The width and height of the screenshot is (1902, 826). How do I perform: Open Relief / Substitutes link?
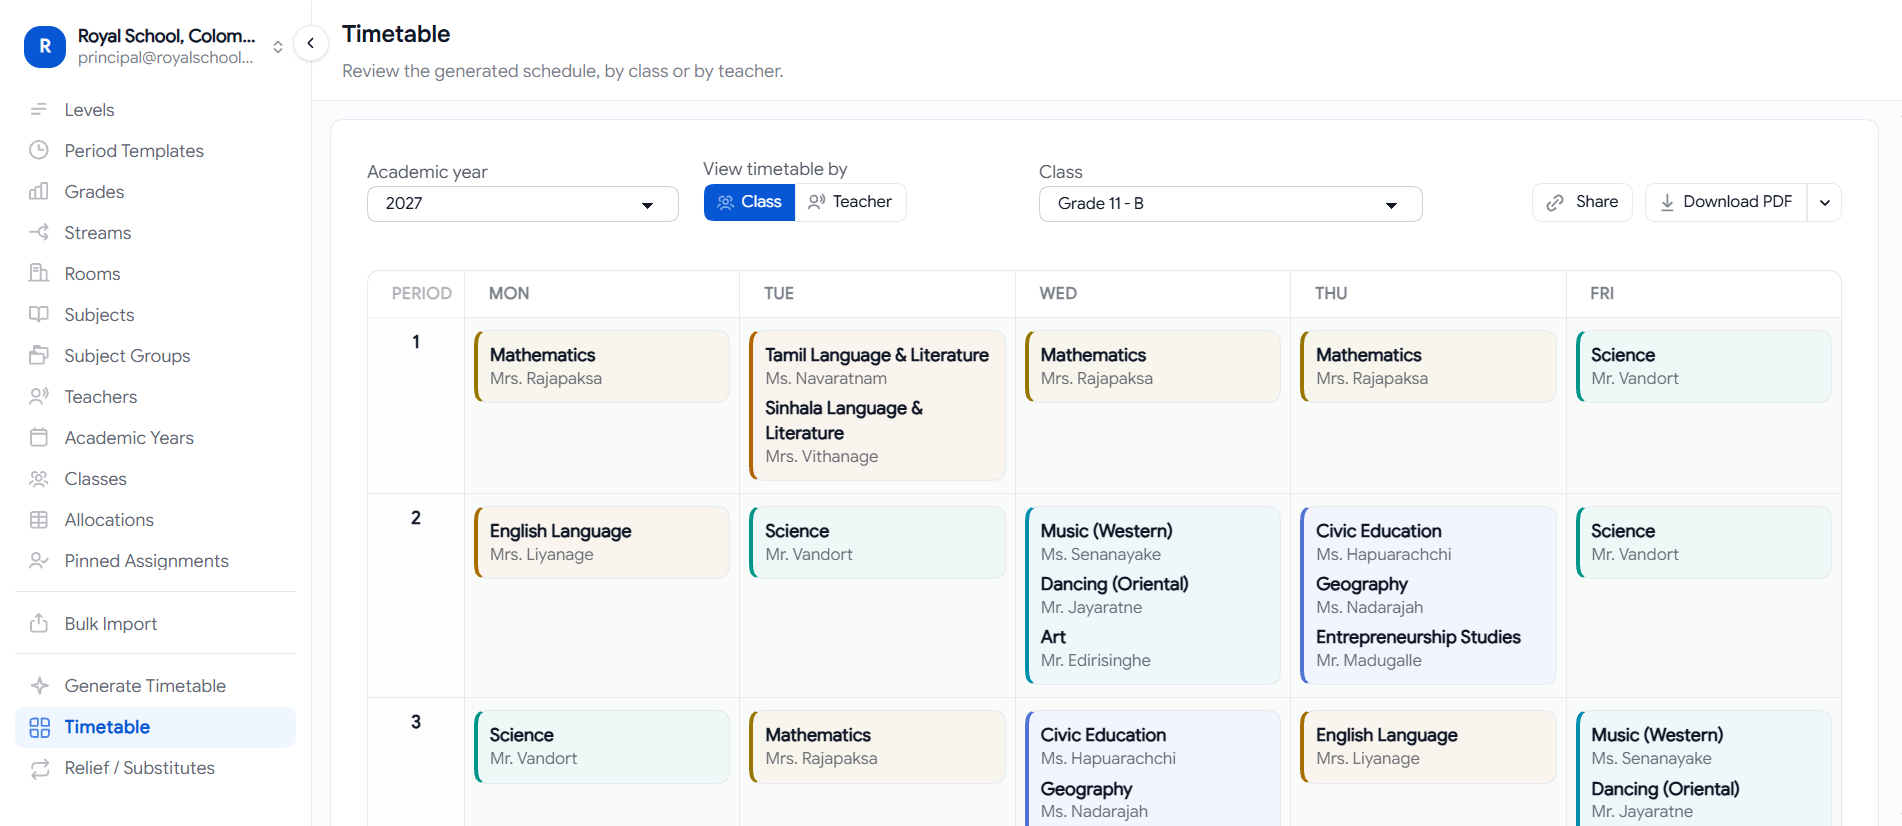(x=155, y=768)
